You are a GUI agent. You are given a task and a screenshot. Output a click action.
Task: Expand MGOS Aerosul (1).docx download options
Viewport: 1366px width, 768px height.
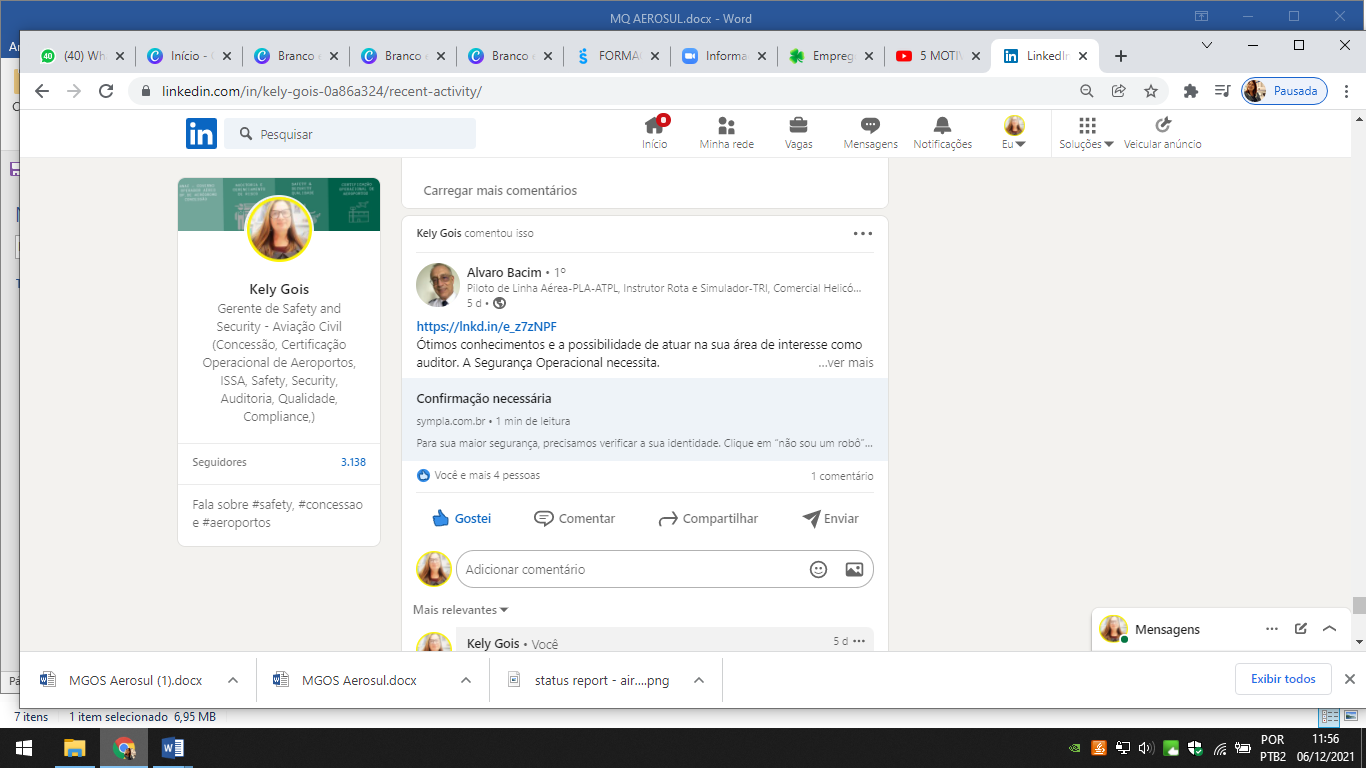(233, 680)
